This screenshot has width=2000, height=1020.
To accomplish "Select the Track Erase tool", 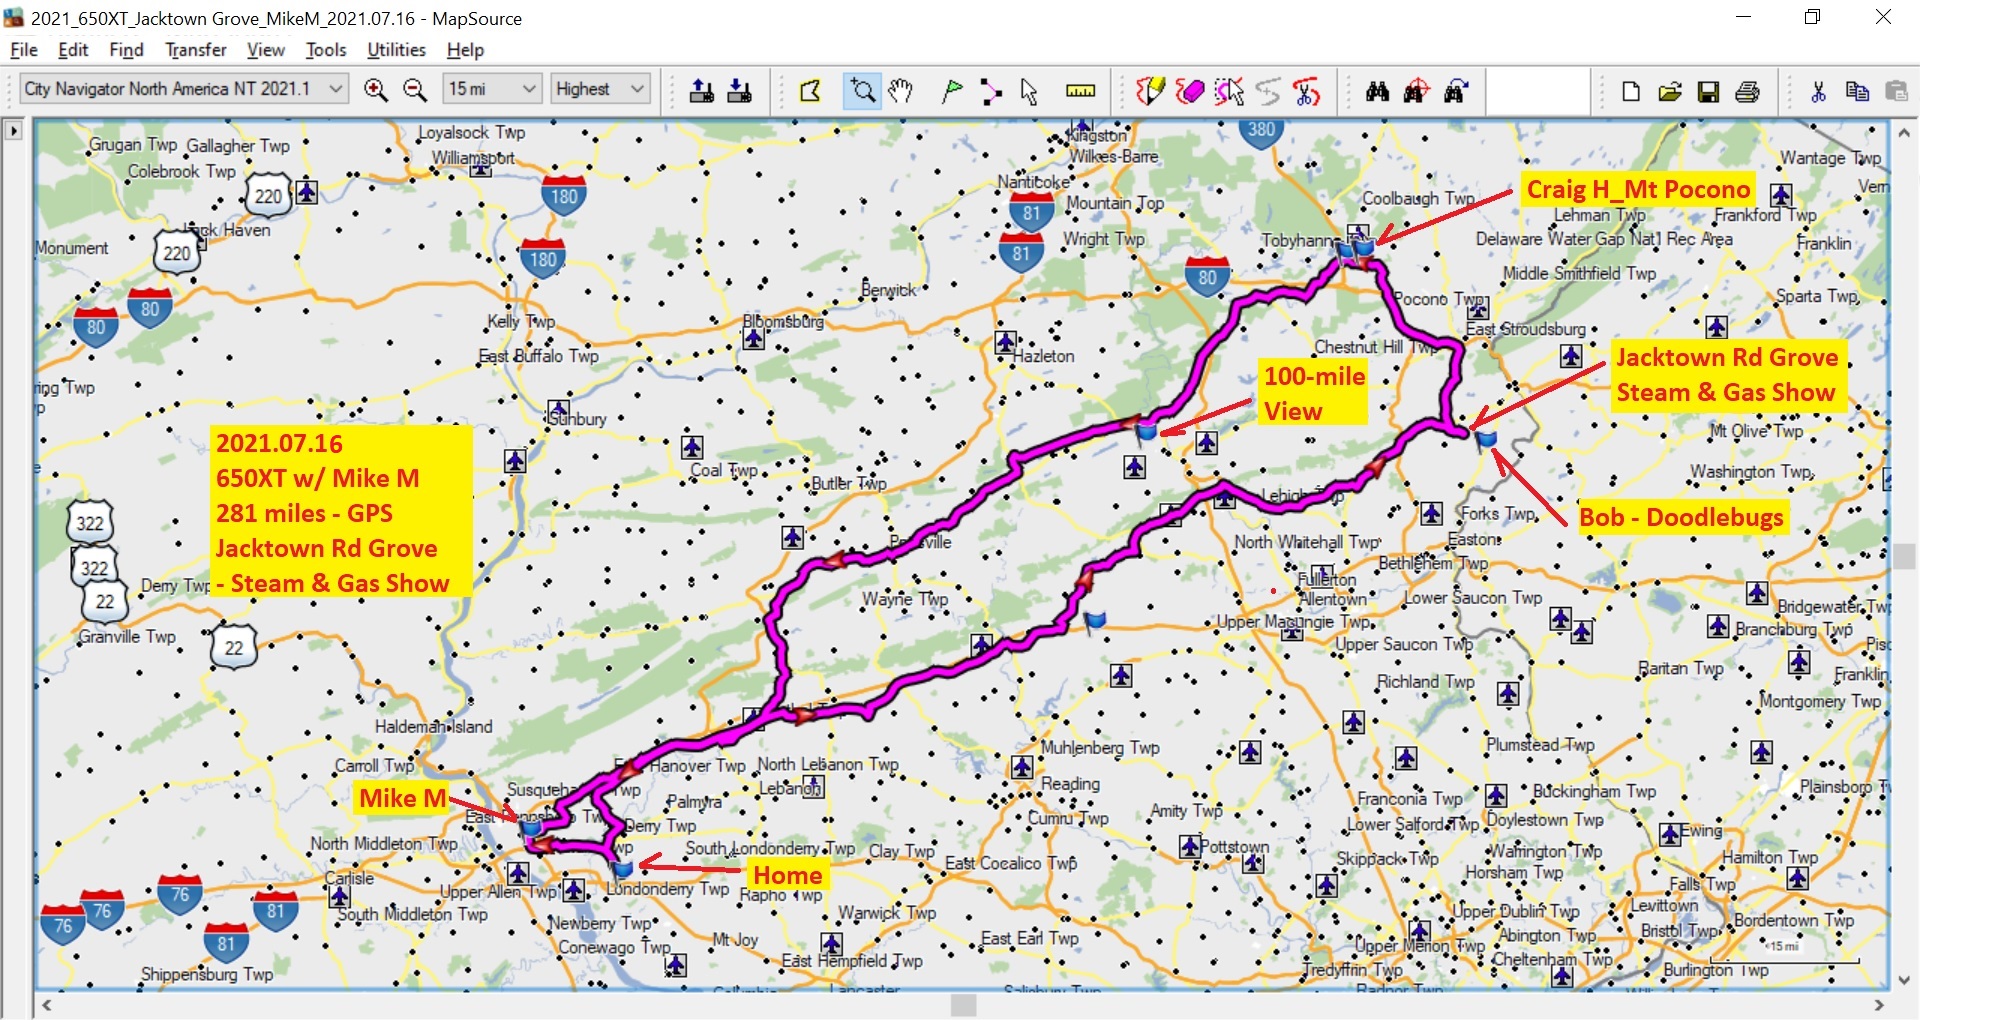I will pos(1190,91).
